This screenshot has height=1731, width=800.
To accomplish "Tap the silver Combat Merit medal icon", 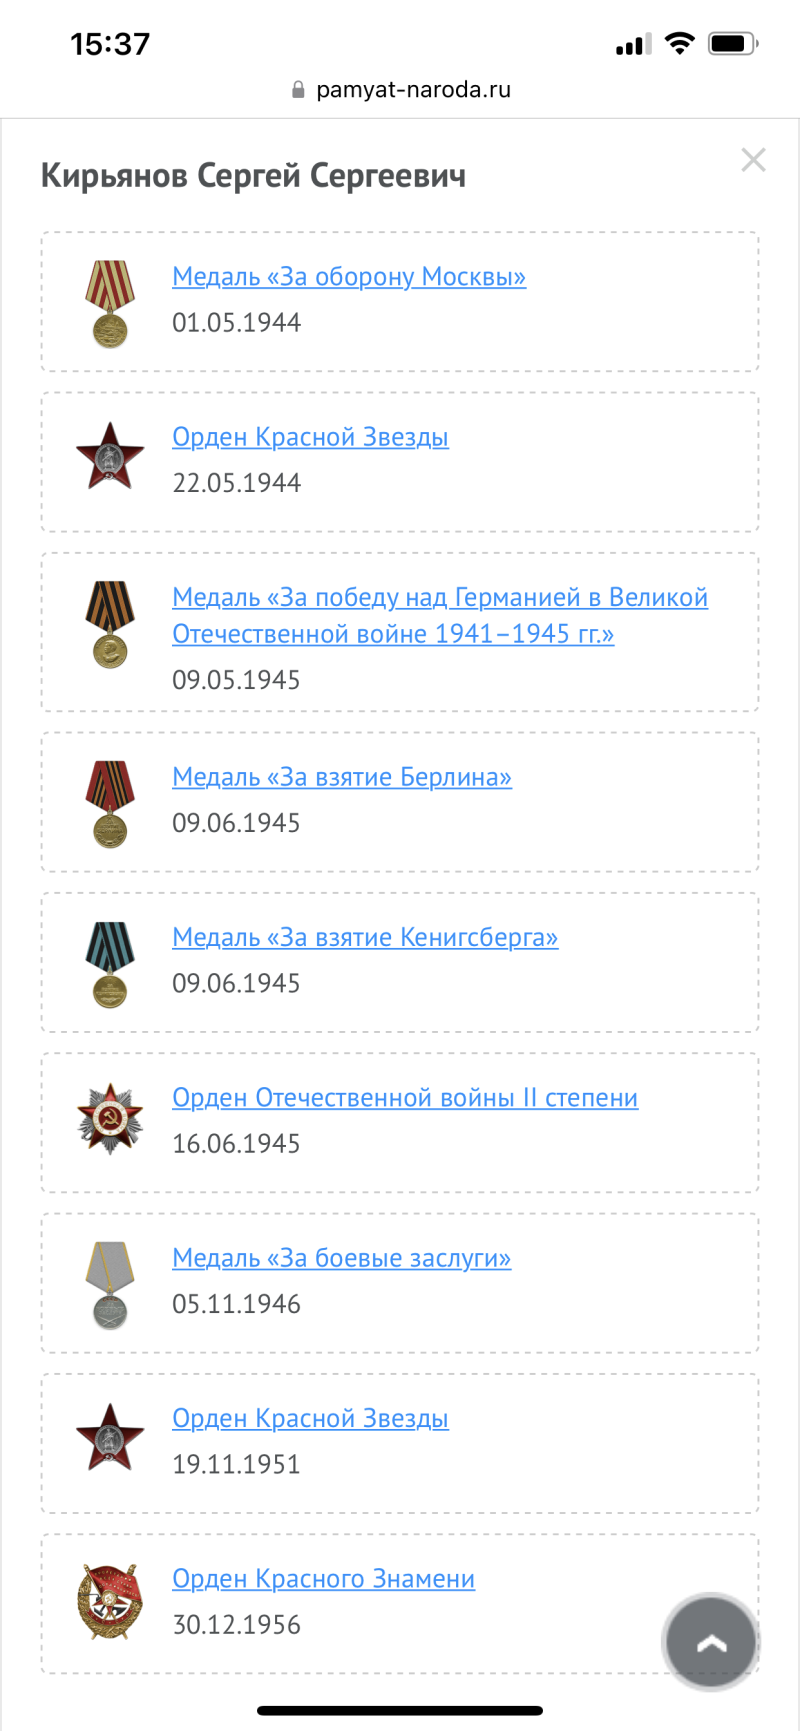I will point(110,1285).
